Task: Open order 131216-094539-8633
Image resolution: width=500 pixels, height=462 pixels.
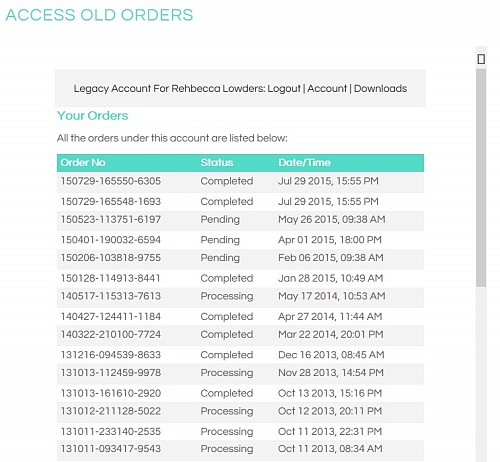Action: 111,355
